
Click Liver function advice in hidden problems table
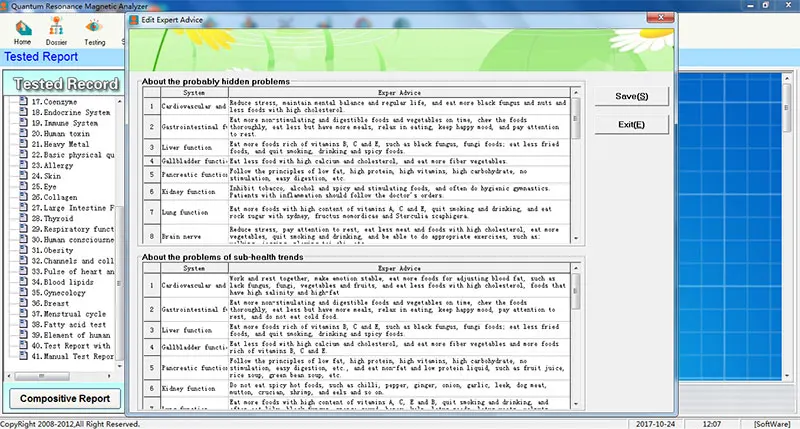(x=400, y=148)
